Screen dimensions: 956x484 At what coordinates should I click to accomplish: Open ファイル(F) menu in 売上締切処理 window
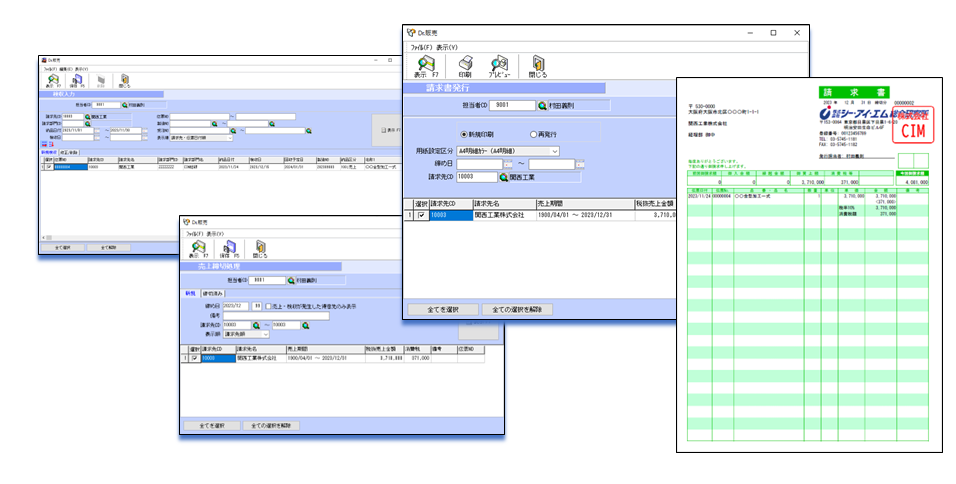(x=194, y=234)
